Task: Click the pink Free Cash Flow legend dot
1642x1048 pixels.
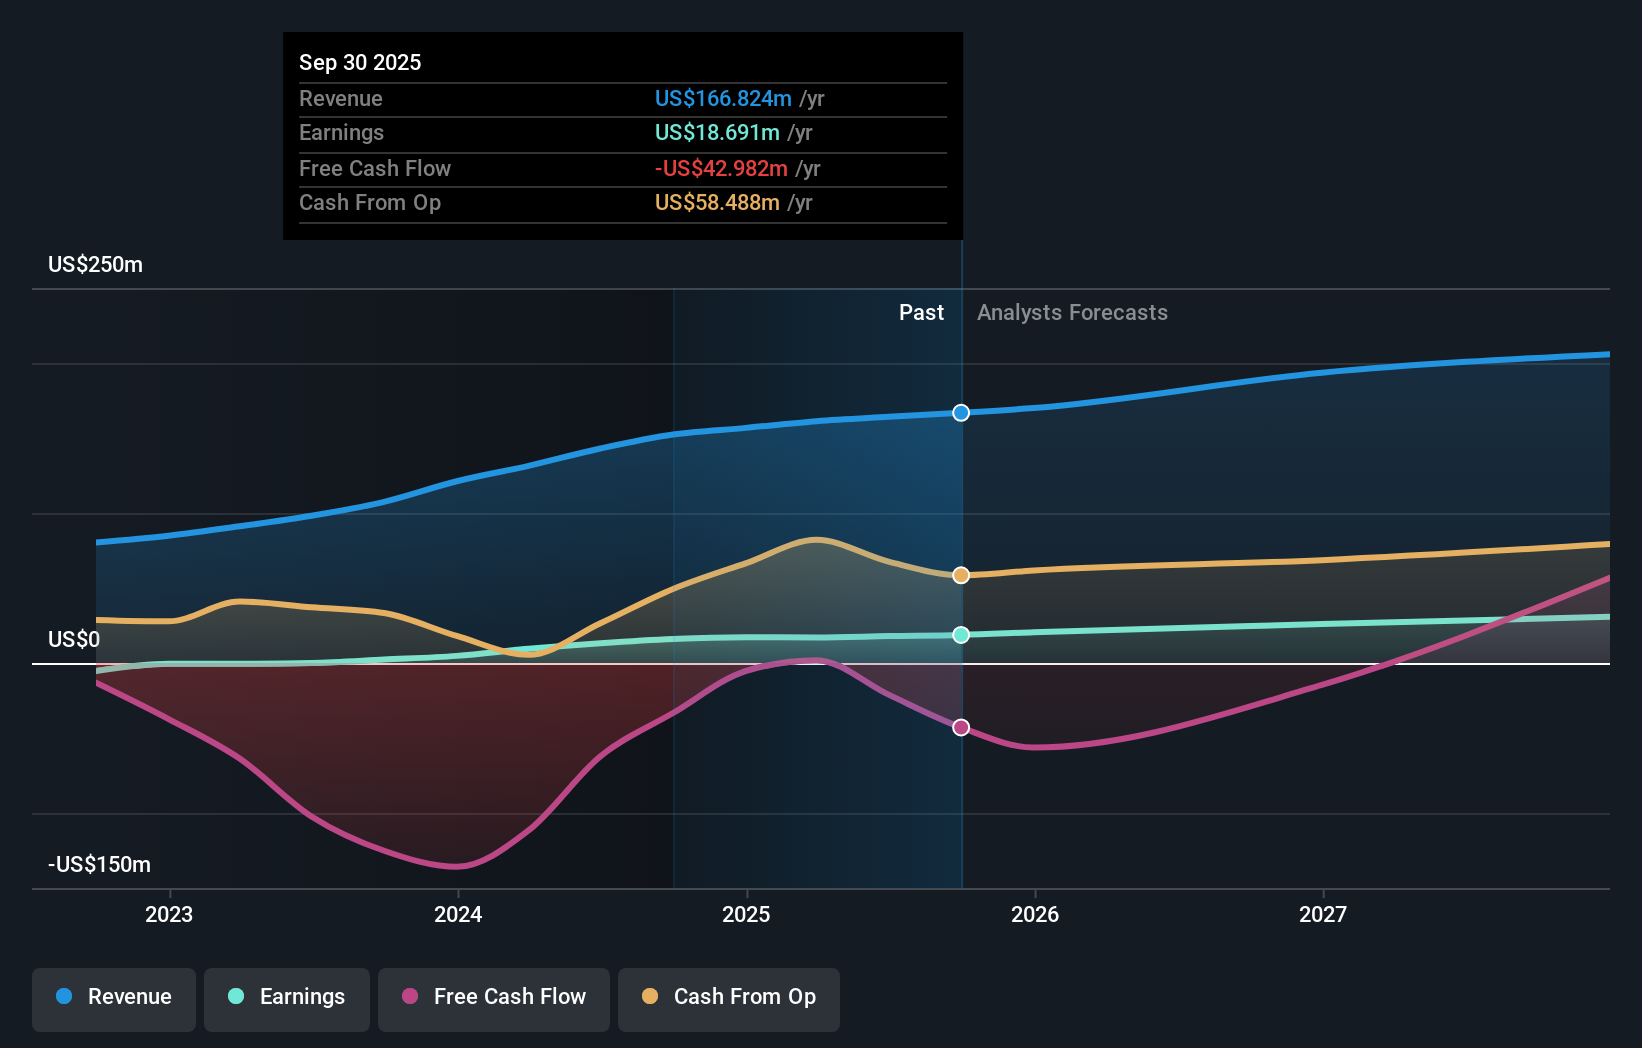Action: point(409,998)
